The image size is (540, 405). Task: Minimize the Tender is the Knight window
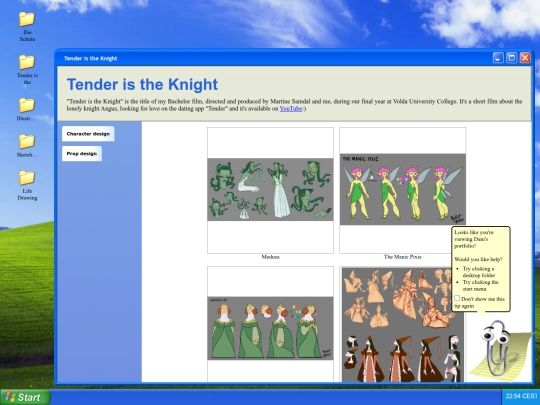498,58
